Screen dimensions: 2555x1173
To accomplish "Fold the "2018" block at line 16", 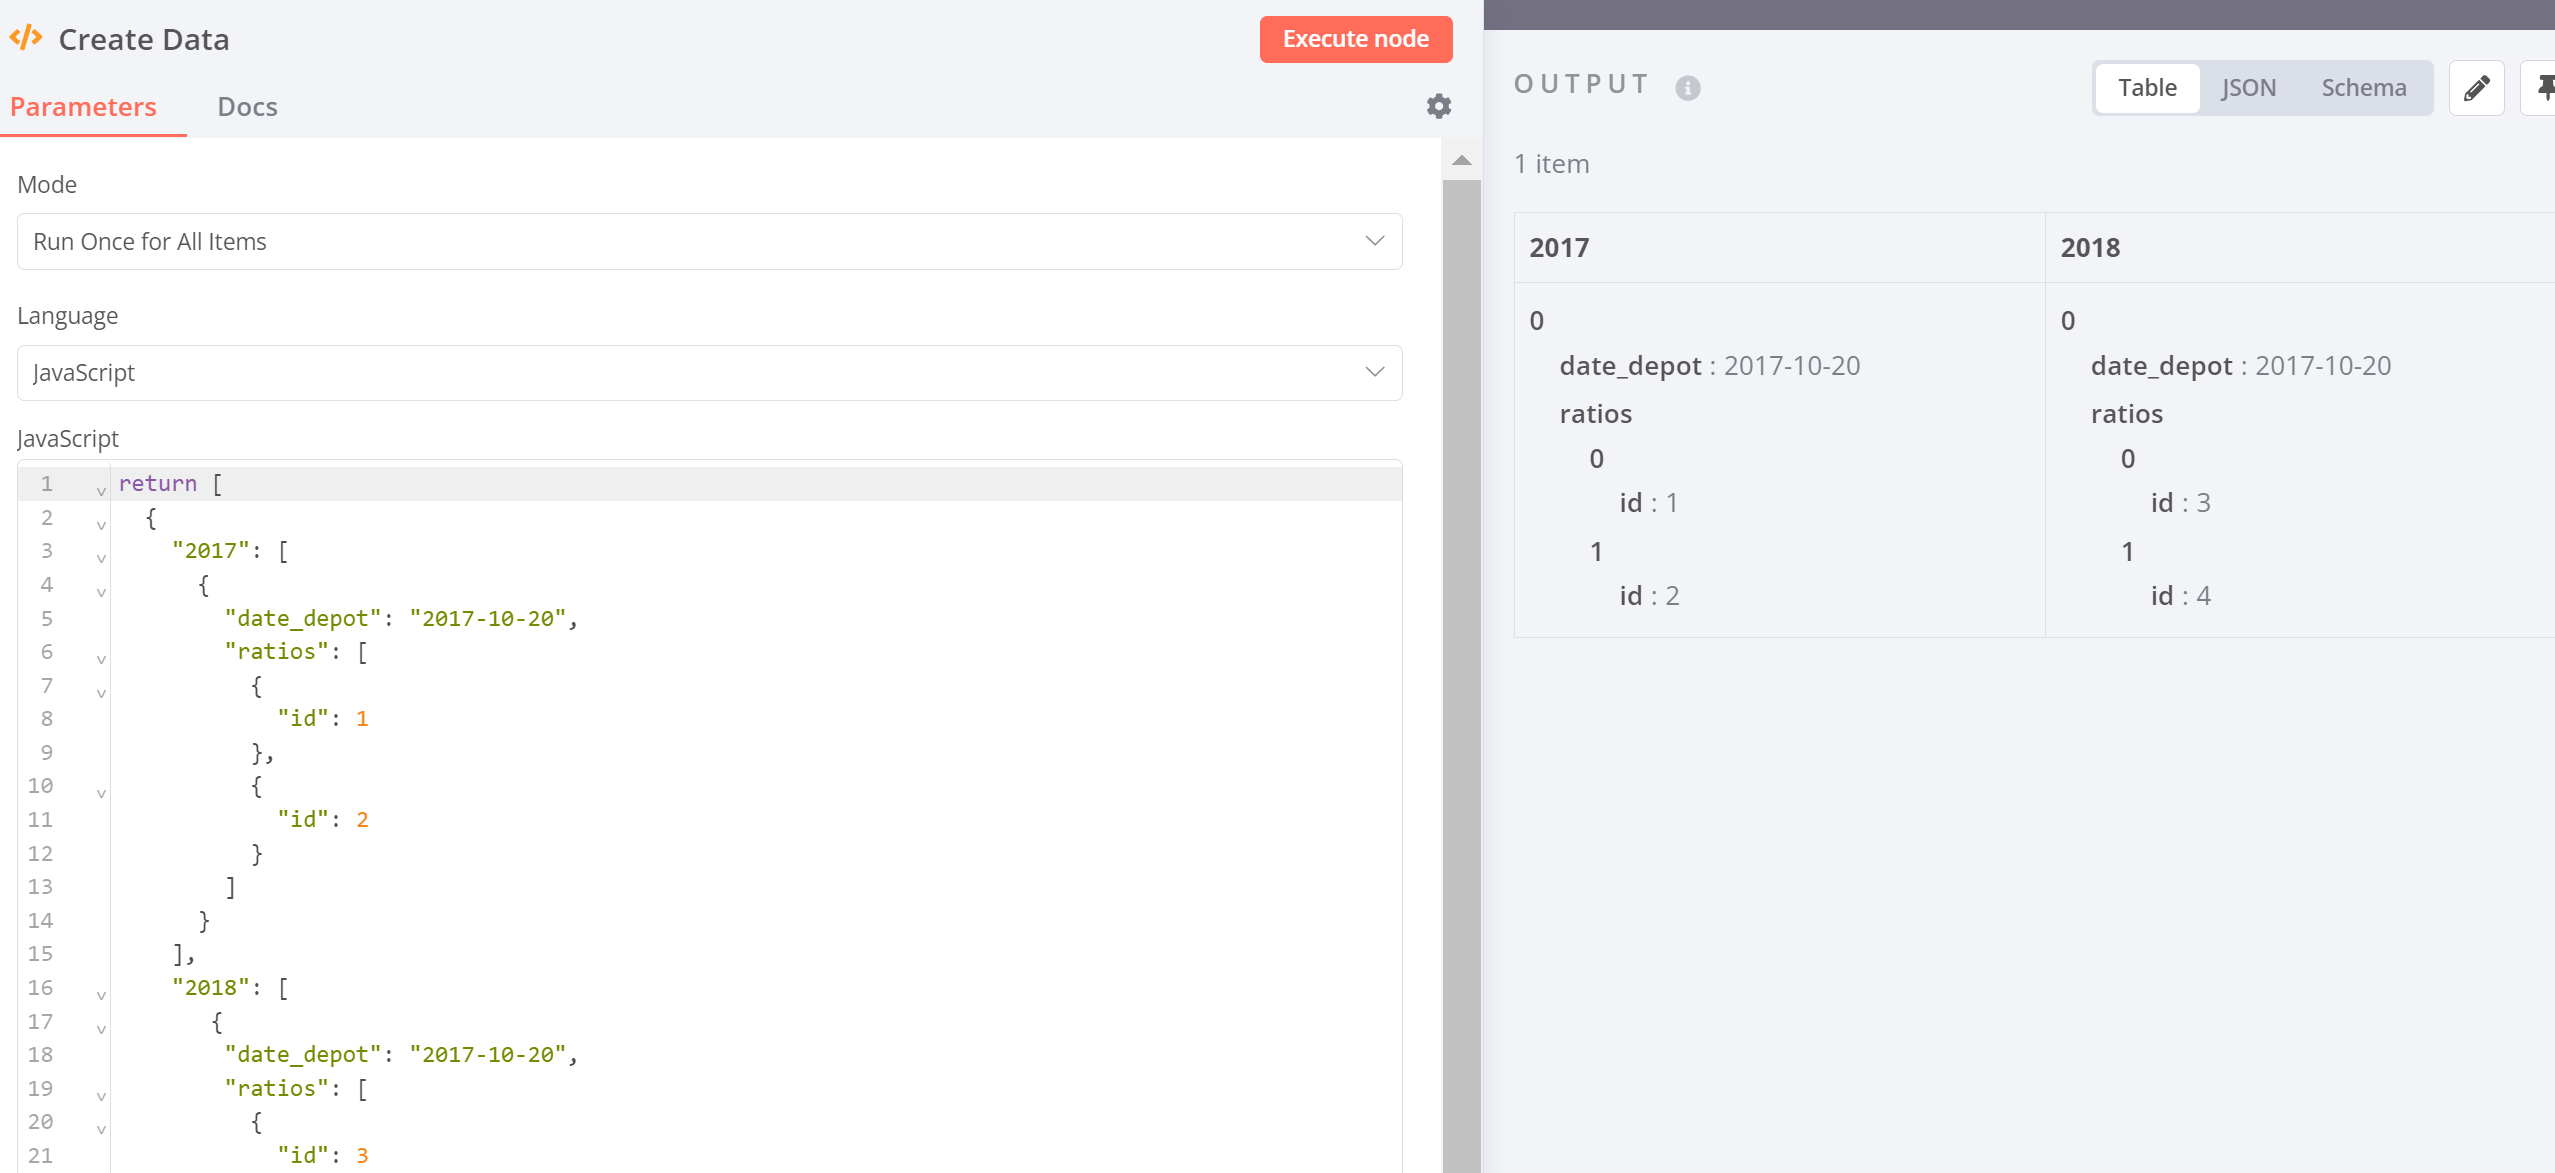I will (101, 995).
